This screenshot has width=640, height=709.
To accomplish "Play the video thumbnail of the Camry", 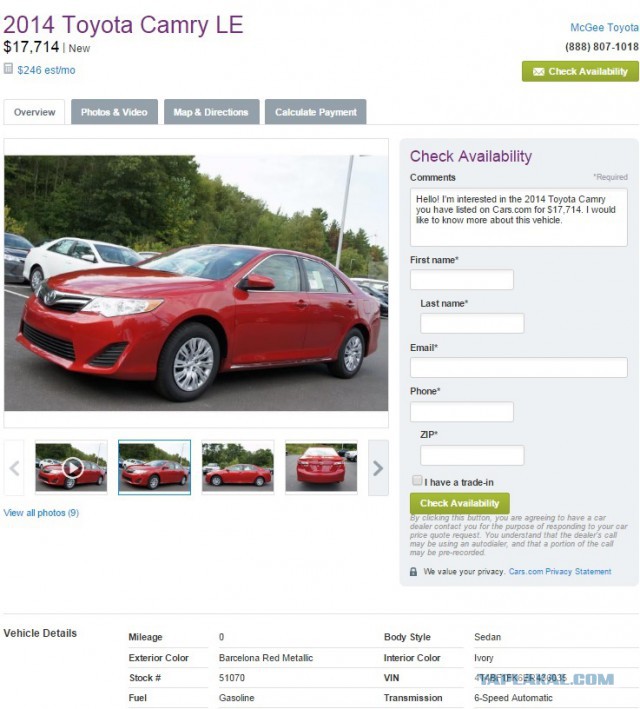I will (71, 468).
